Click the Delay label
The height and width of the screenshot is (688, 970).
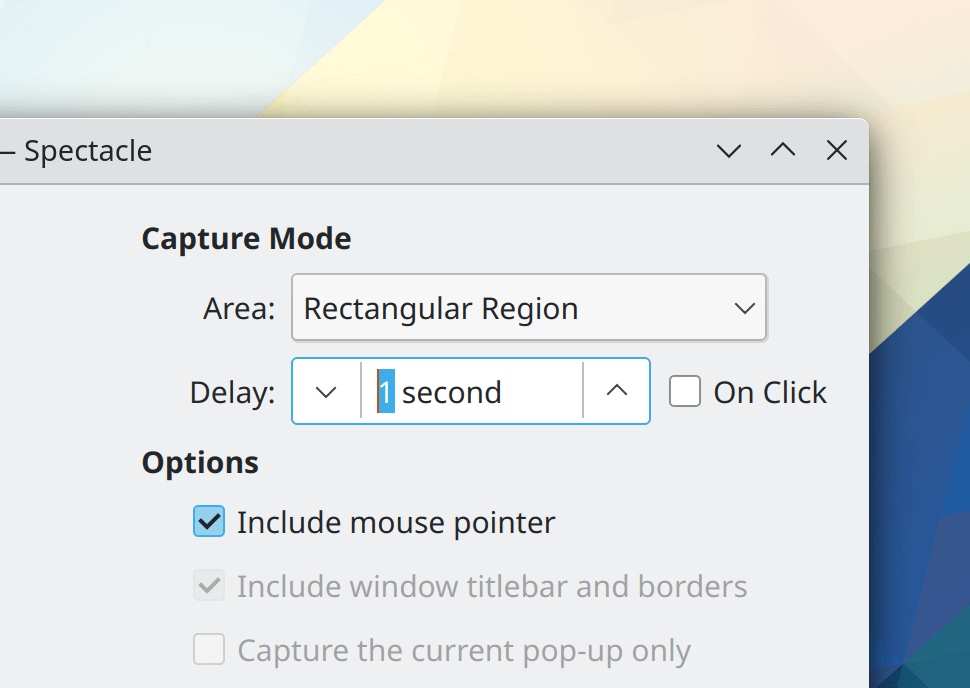232,393
